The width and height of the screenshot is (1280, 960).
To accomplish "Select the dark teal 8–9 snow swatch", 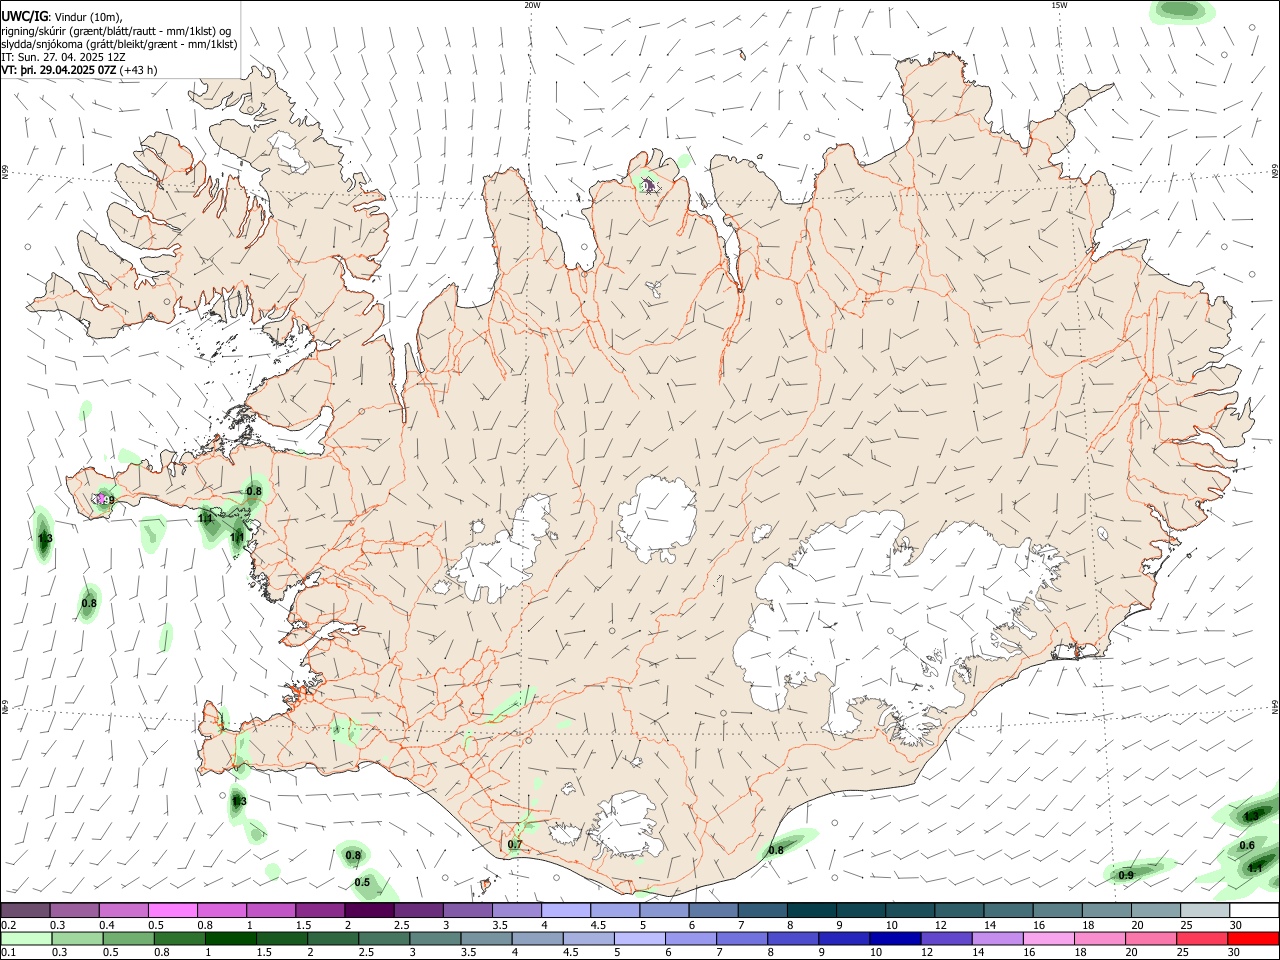I will [x=811, y=910].
